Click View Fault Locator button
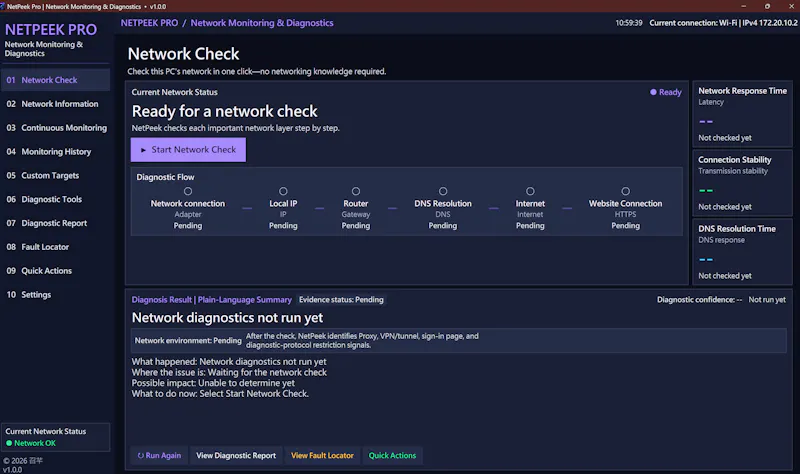The image size is (800, 474). (322, 455)
